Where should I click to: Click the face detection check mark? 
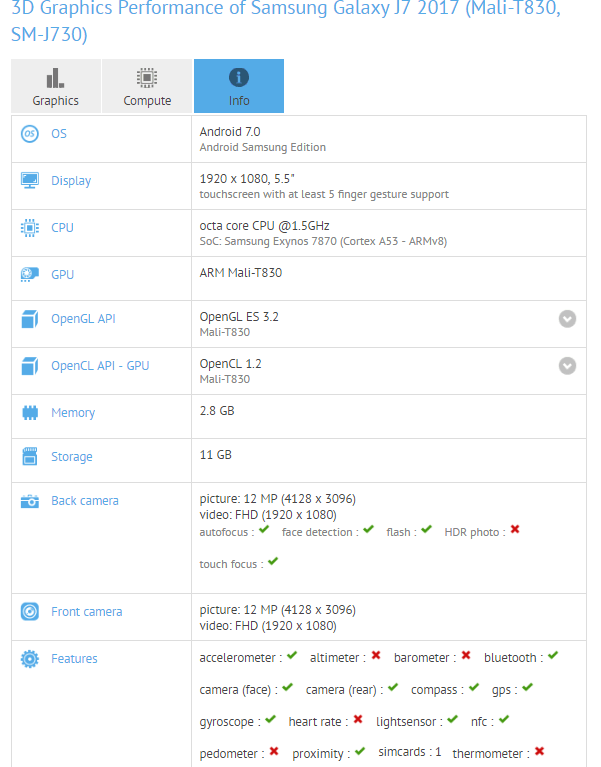(x=369, y=529)
